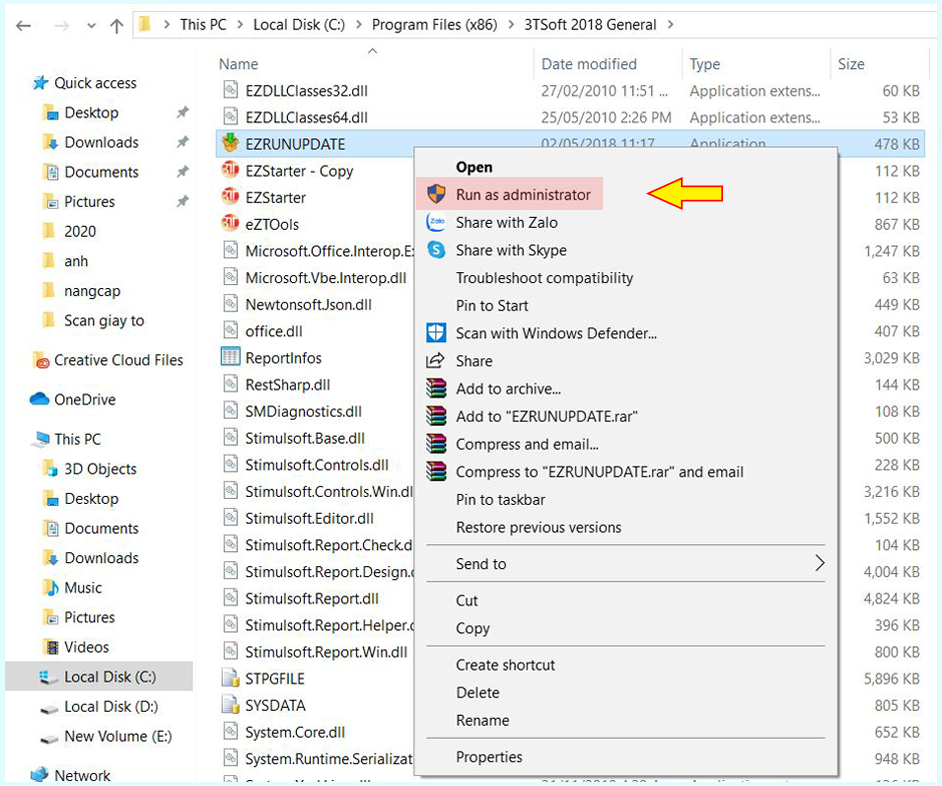Choose Create shortcut
The width and height of the screenshot is (942, 786).
coord(505,665)
